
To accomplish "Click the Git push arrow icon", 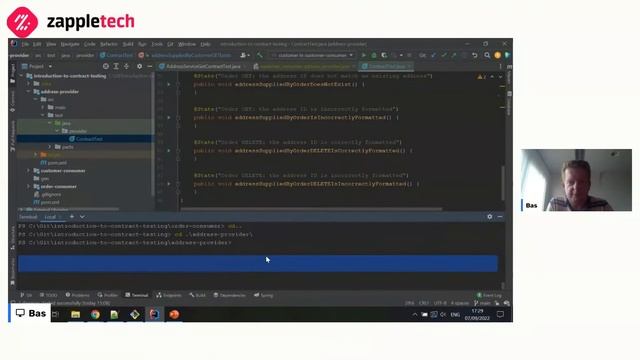I will pyautogui.click(x=453, y=55).
